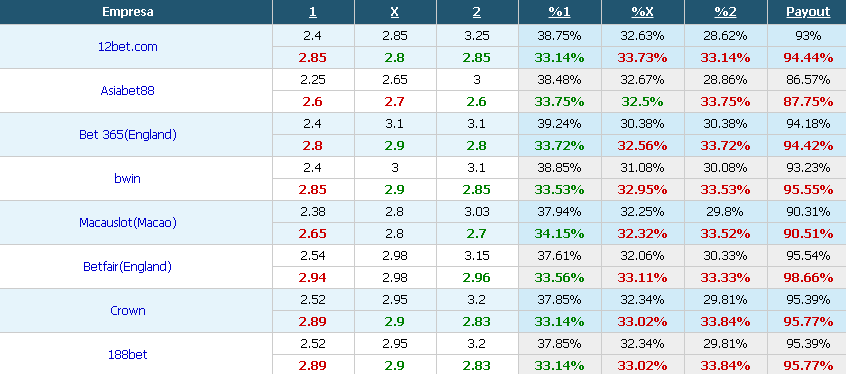This screenshot has height=374, width=846.
Task: Sort by the 1 column header
Action: (x=313, y=12)
